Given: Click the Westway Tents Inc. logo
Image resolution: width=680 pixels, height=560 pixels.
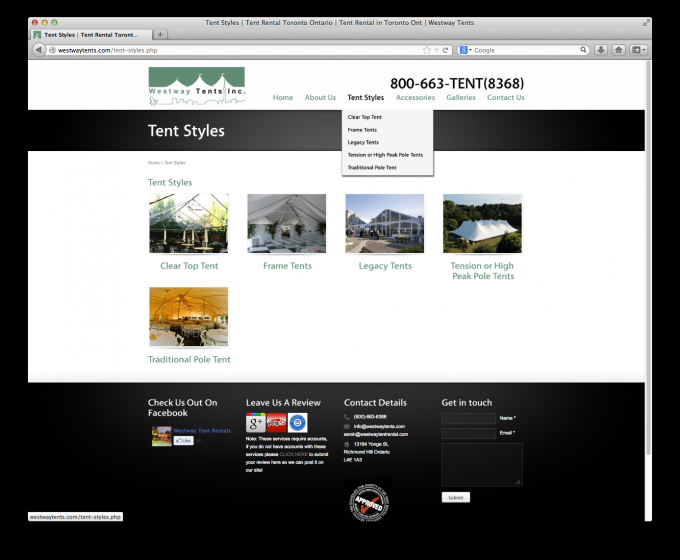Looking at the screenshot, I should [196, 86].
